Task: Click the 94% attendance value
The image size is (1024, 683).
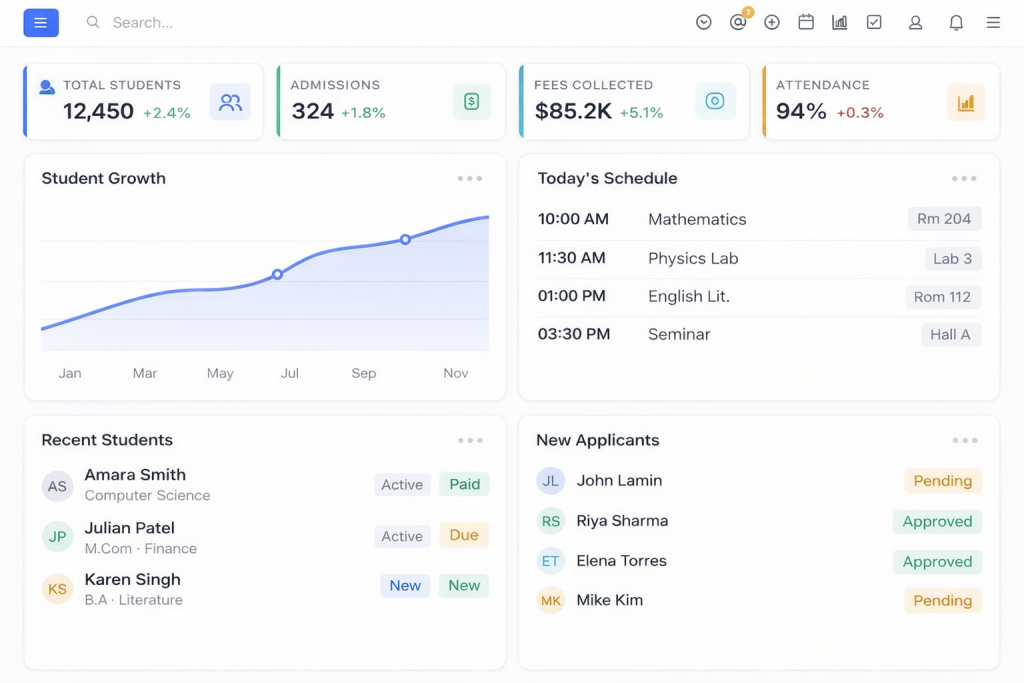Action: pos(801,112)
